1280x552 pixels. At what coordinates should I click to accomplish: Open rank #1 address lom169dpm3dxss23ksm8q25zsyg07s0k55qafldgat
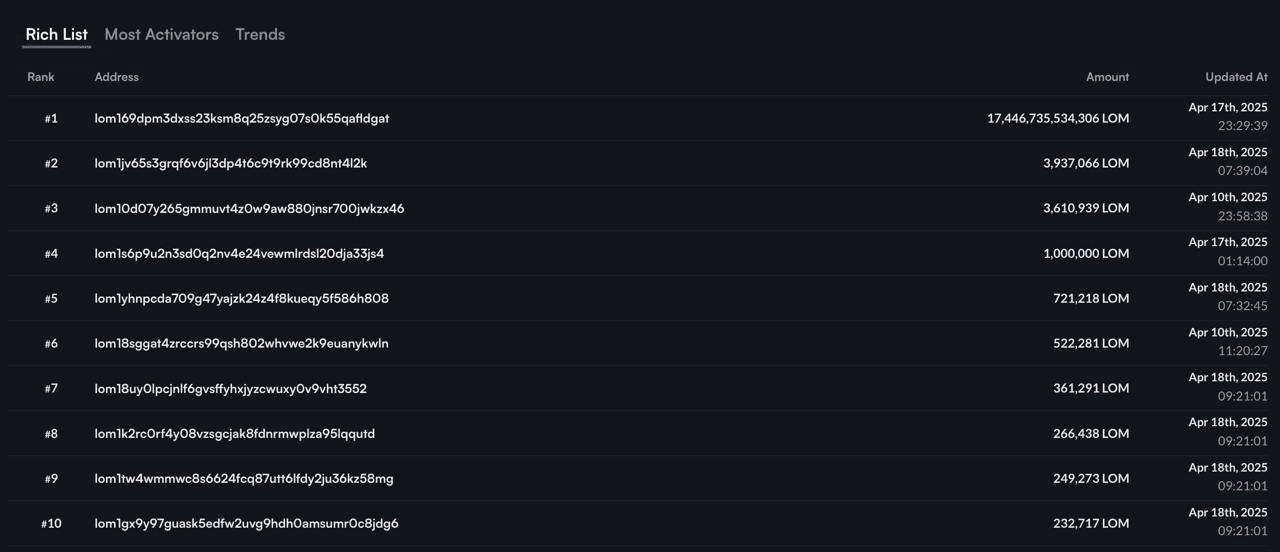242,118
